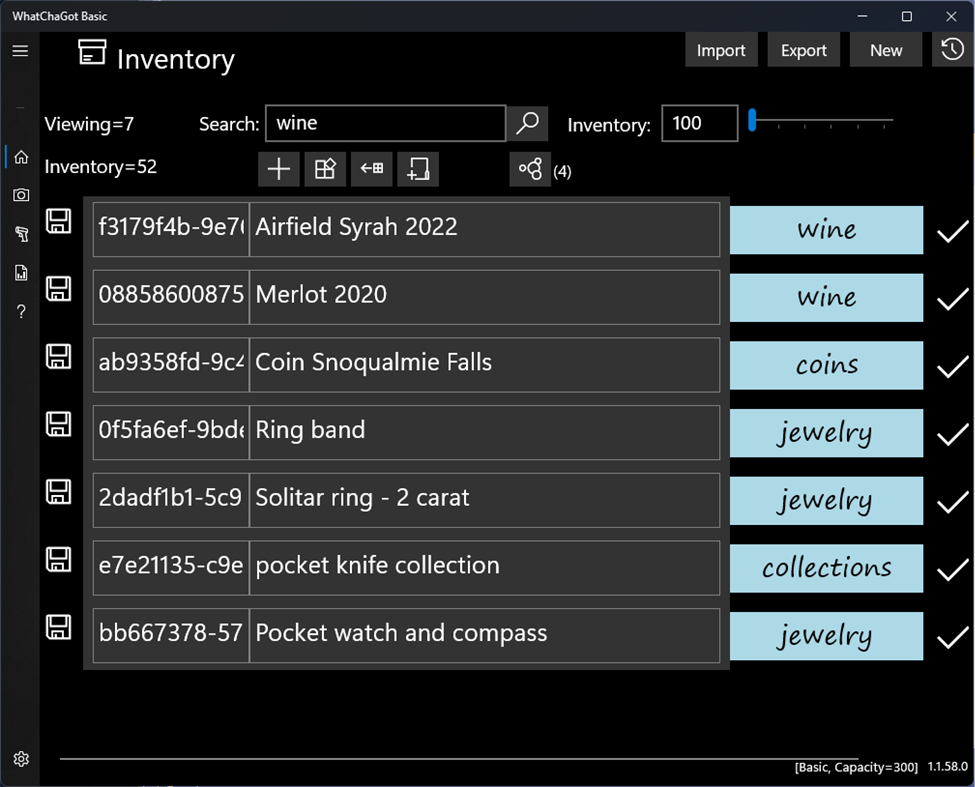Toggle checkmark for Merlot 2020
The width and height of the screenshot is (975, 787).
(x=953, y=299)
